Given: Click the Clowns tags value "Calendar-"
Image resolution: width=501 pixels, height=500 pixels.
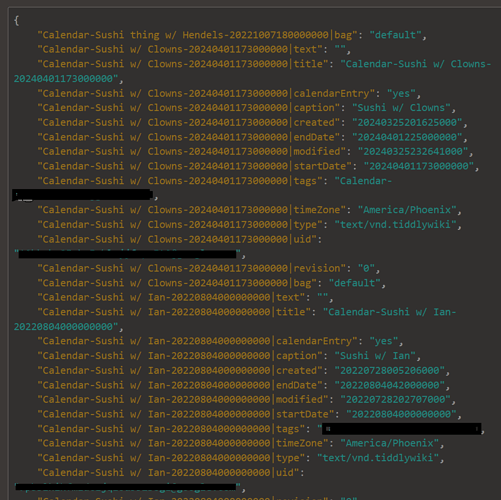Looking at the screenshot, I should (363, 181).
